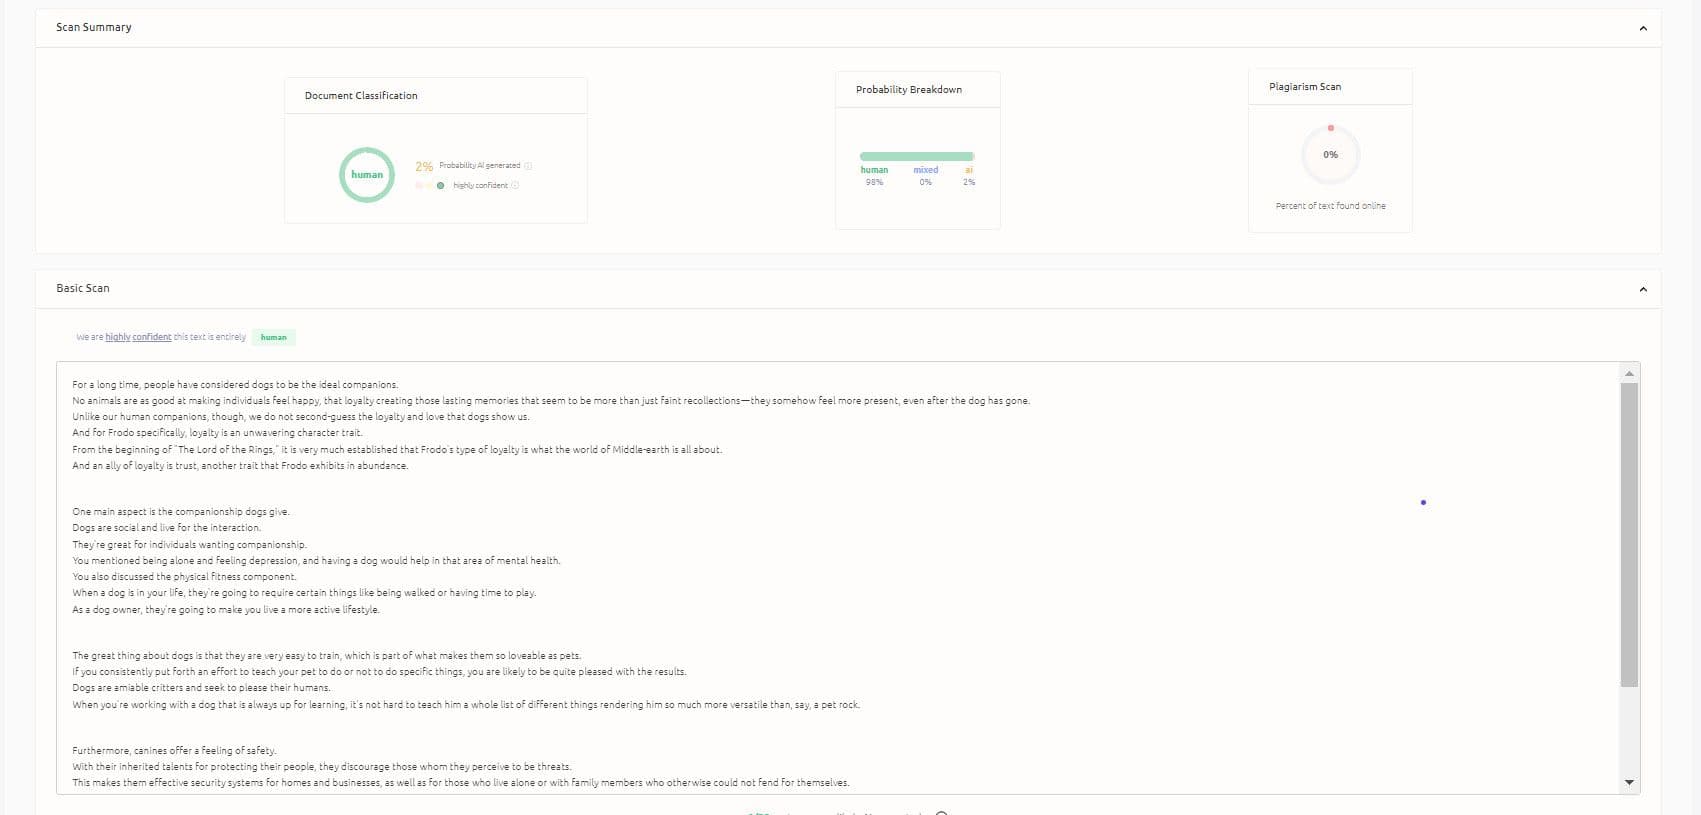Click the ai 2% label in breakdown

968,175
